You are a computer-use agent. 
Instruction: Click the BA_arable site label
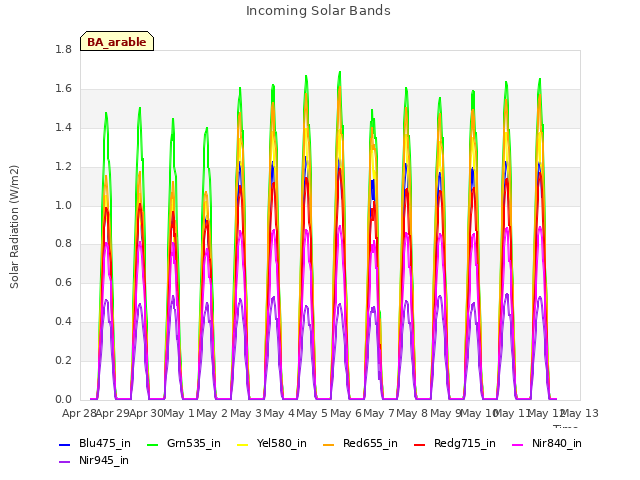[x=117, y=41]
